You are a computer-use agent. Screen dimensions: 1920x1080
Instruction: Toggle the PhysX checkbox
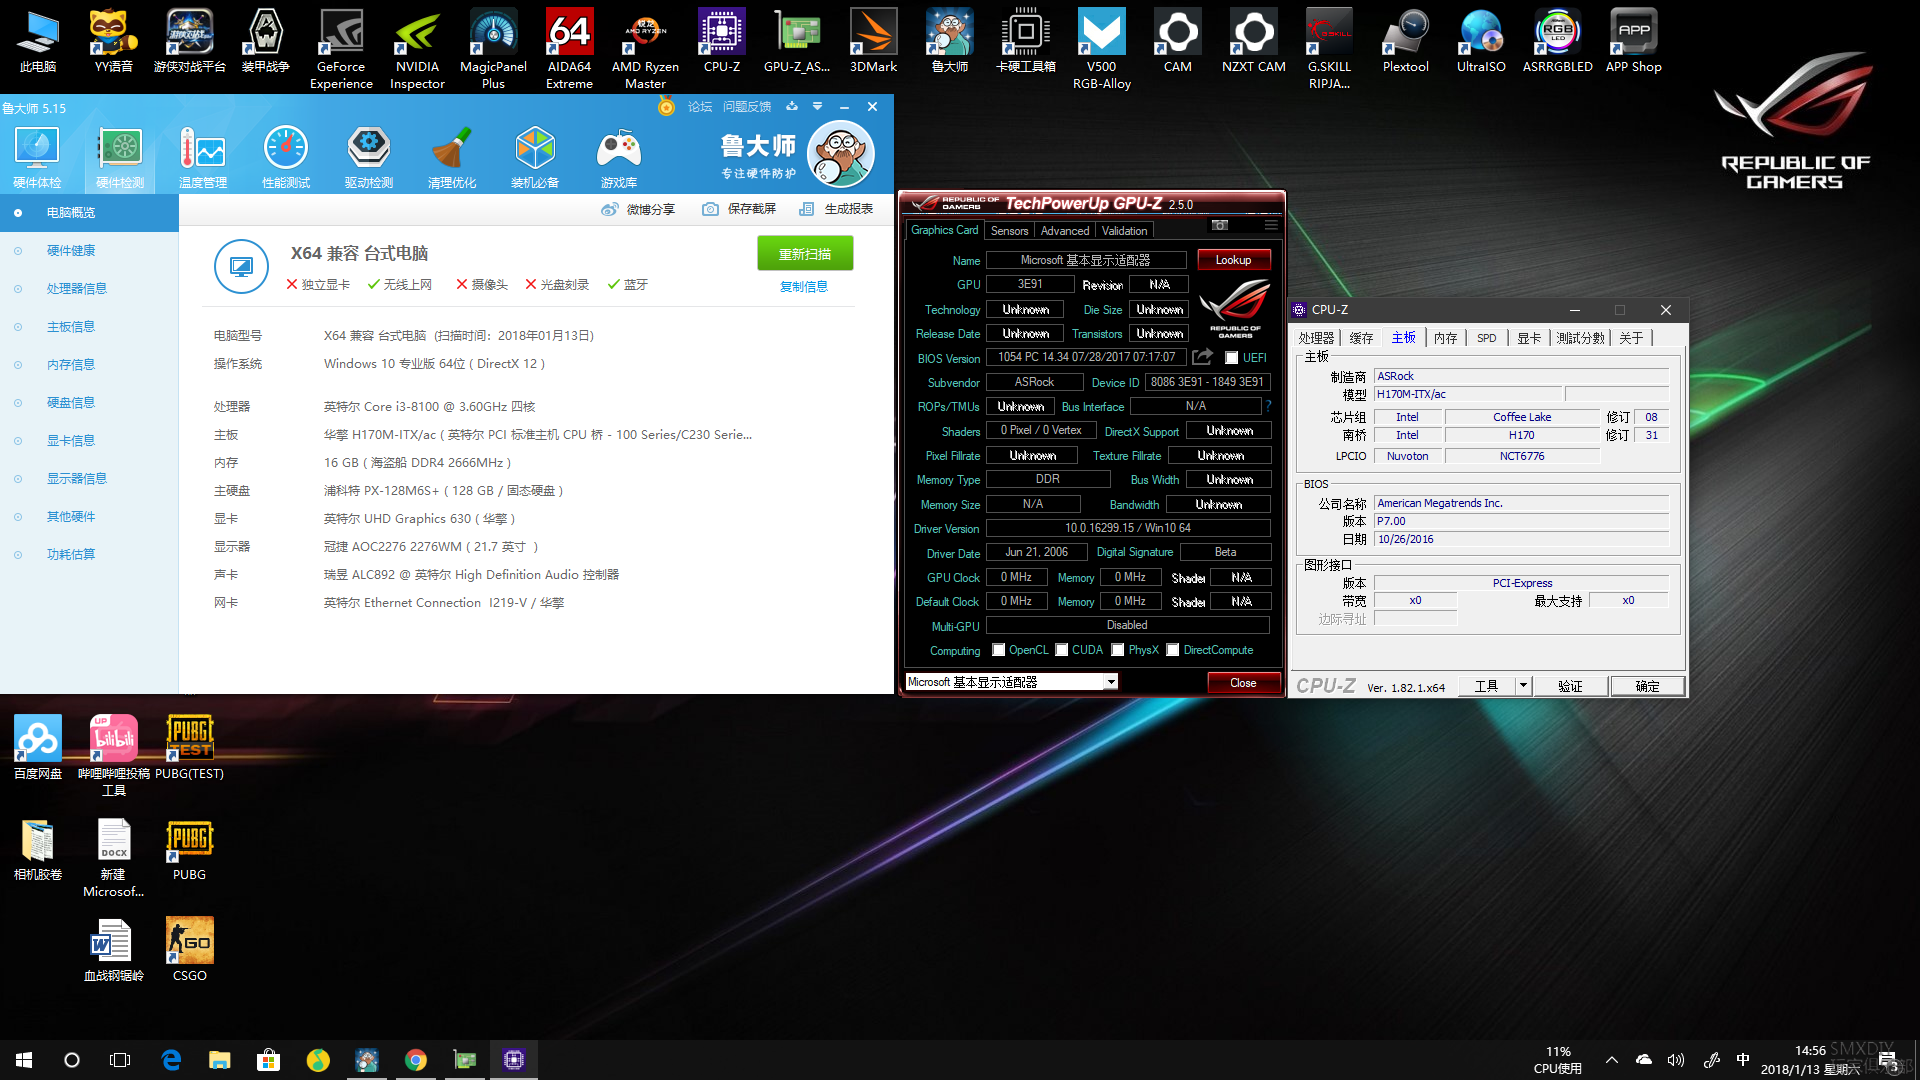coord(1118,650)
